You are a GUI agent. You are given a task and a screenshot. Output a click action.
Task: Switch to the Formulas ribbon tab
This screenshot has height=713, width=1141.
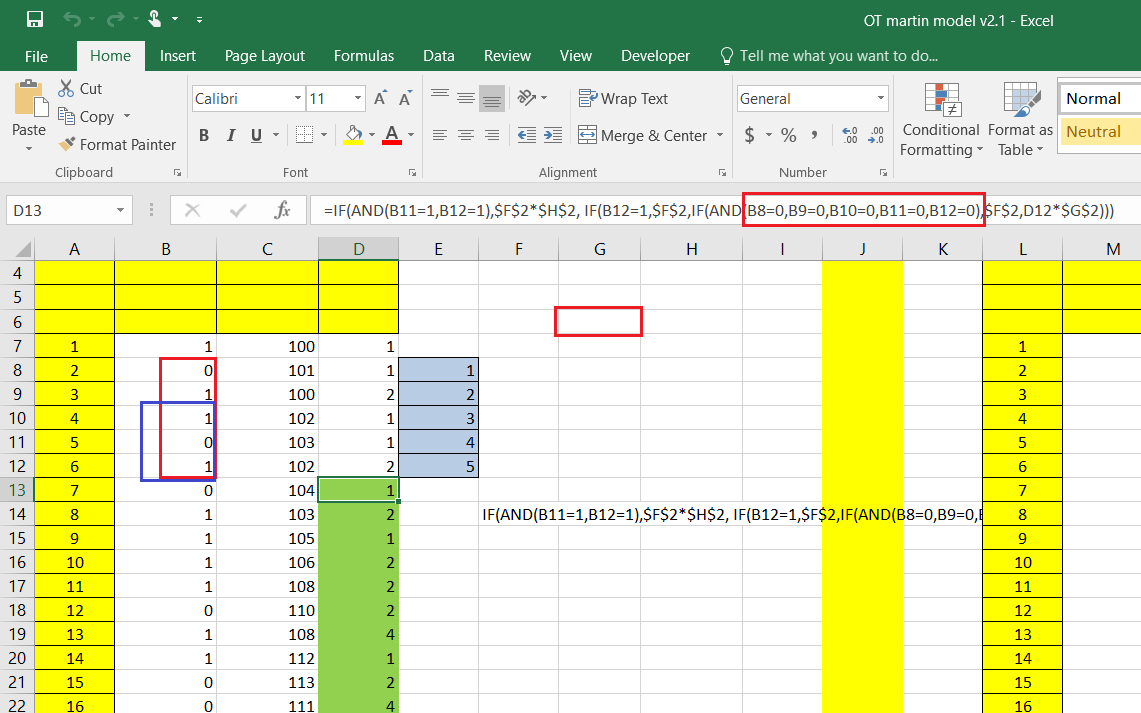click(364, 56)
